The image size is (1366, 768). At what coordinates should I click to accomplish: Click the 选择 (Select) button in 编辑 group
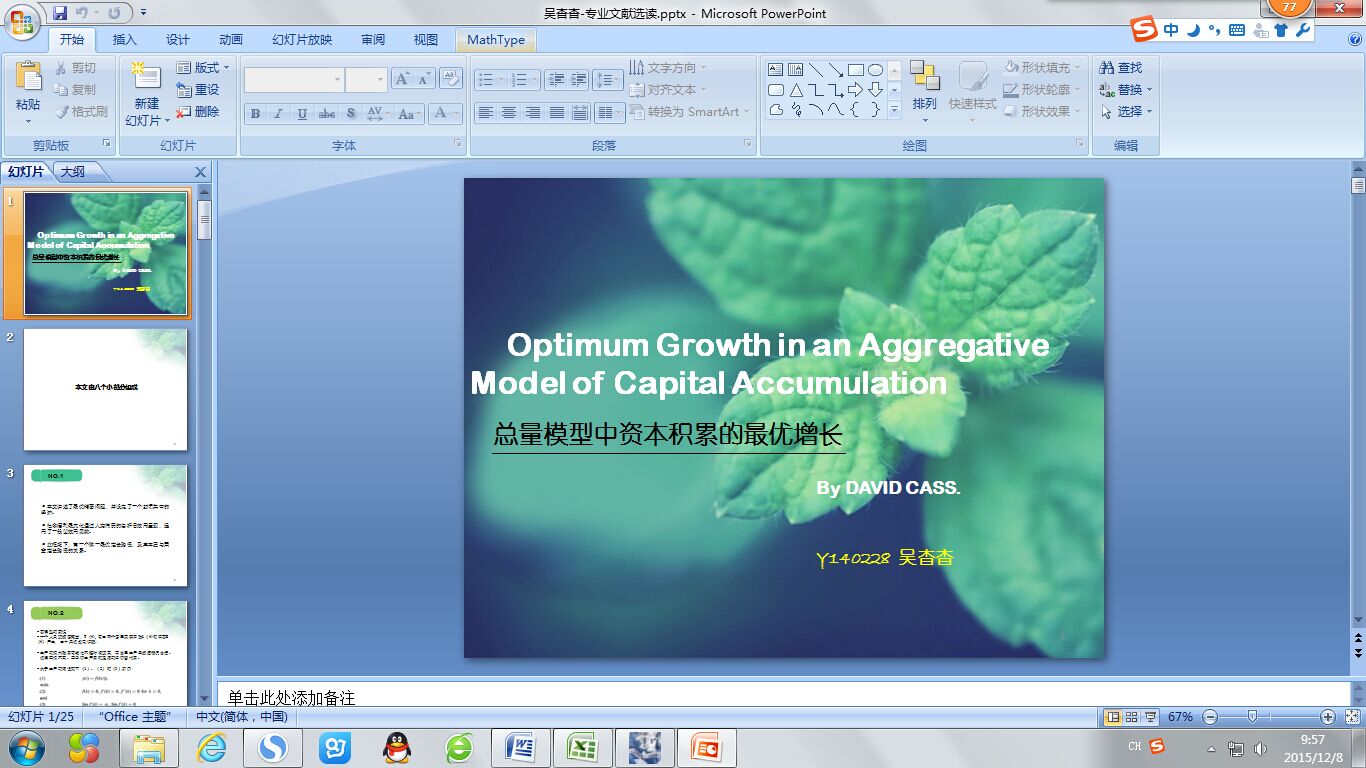pos(1129,112)
